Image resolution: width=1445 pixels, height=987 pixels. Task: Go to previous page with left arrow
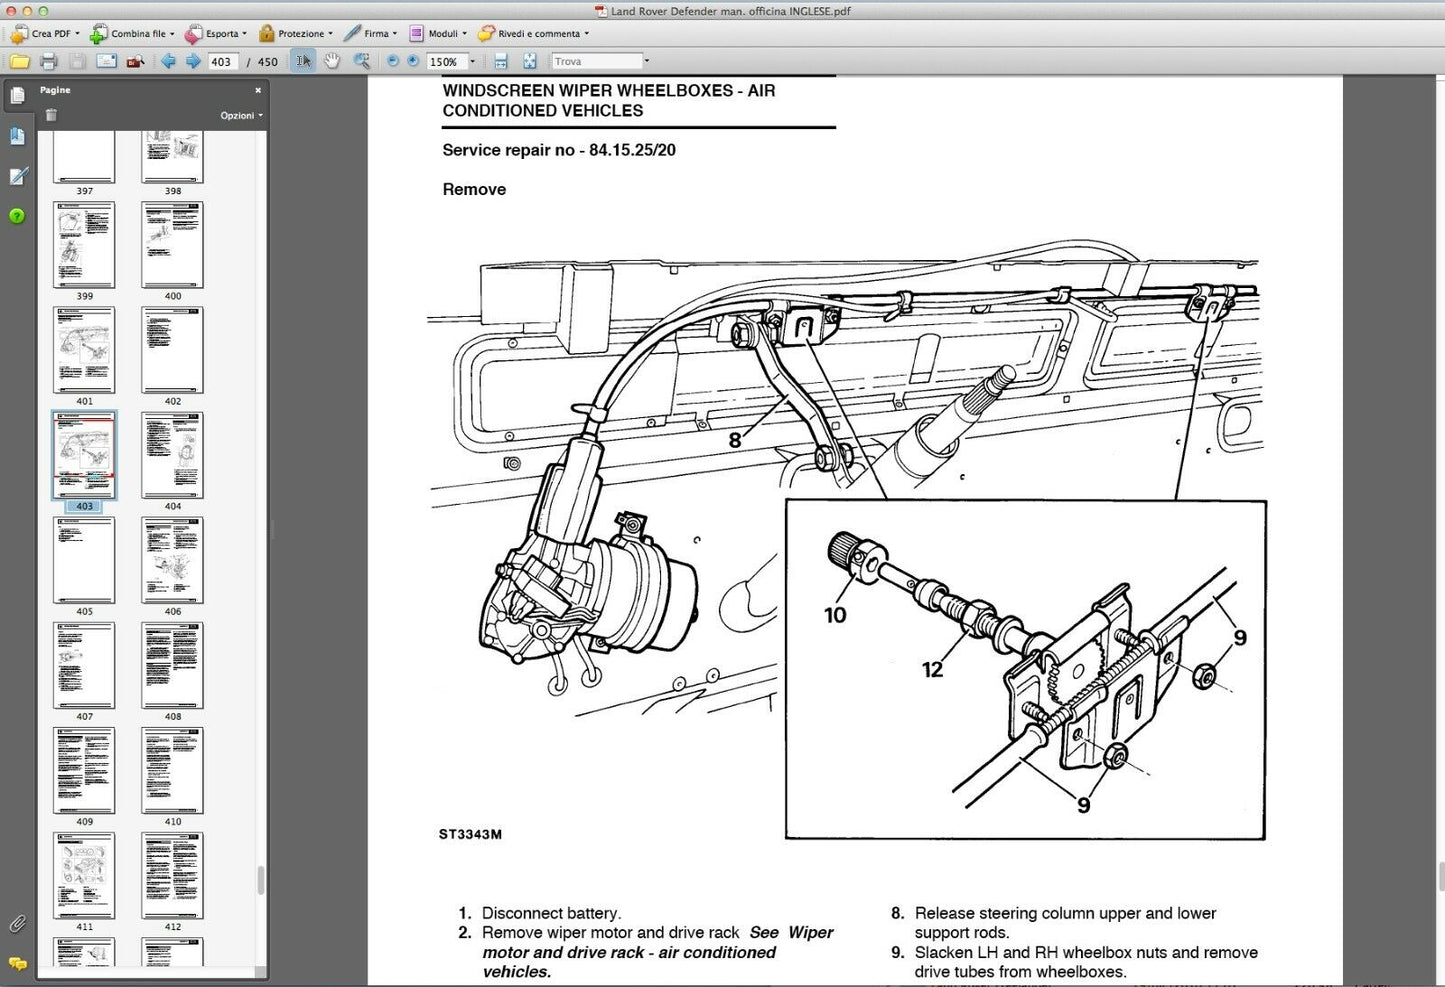(168, 62)
